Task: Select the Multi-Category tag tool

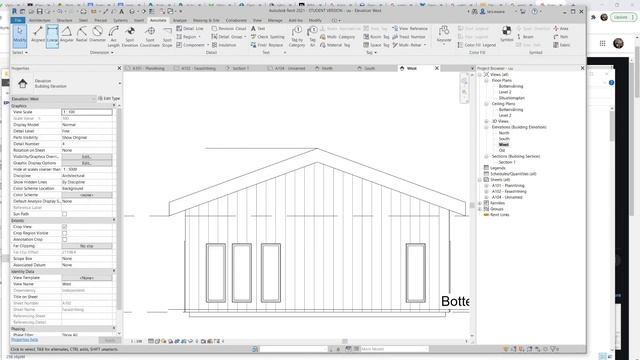Action: tap(337, 37)
